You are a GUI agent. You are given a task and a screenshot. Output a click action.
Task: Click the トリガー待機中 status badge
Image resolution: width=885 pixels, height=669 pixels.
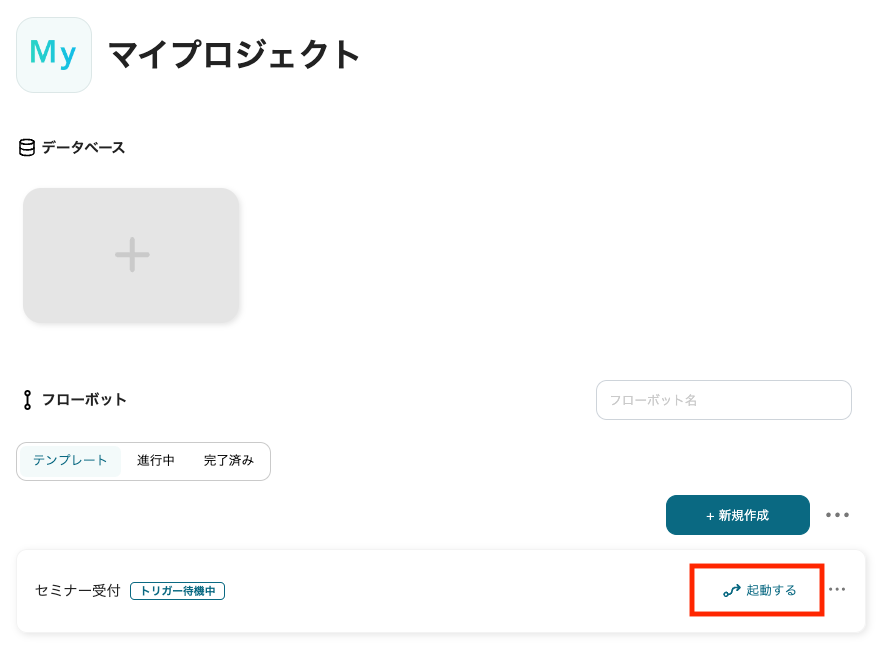(177, 591)
